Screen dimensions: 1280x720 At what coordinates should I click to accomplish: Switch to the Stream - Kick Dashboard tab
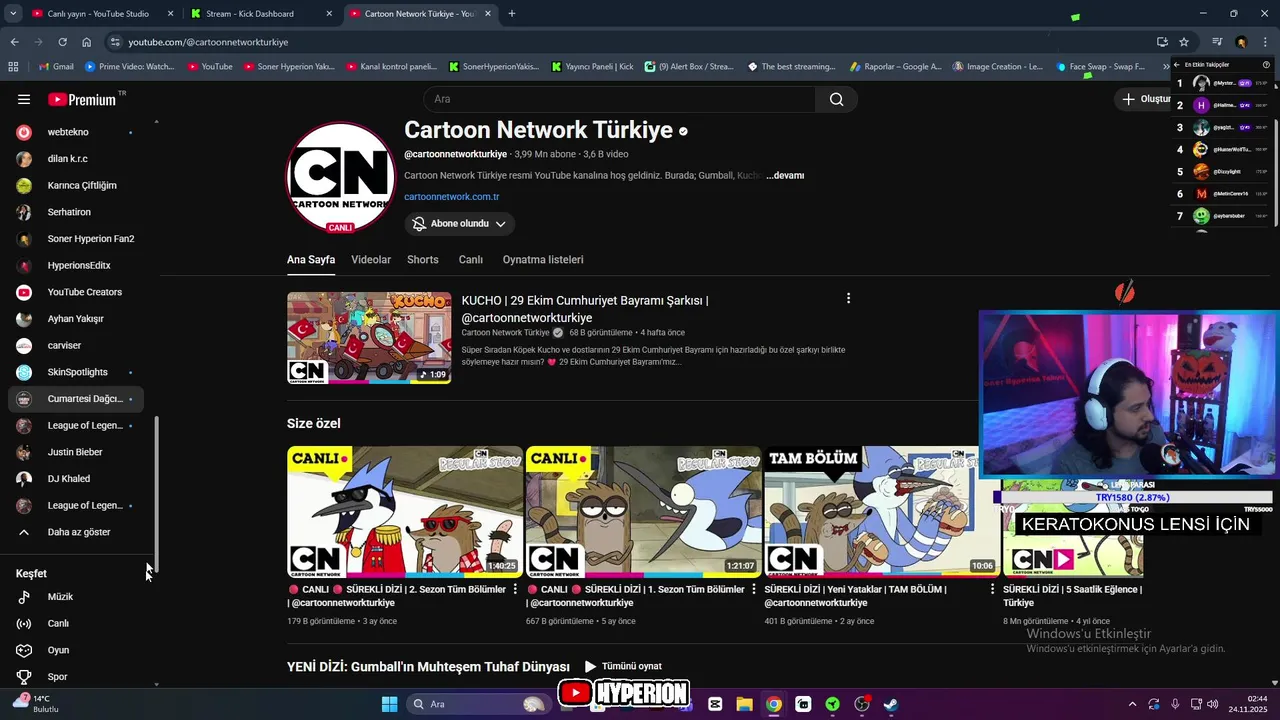[x=255, y=14]
